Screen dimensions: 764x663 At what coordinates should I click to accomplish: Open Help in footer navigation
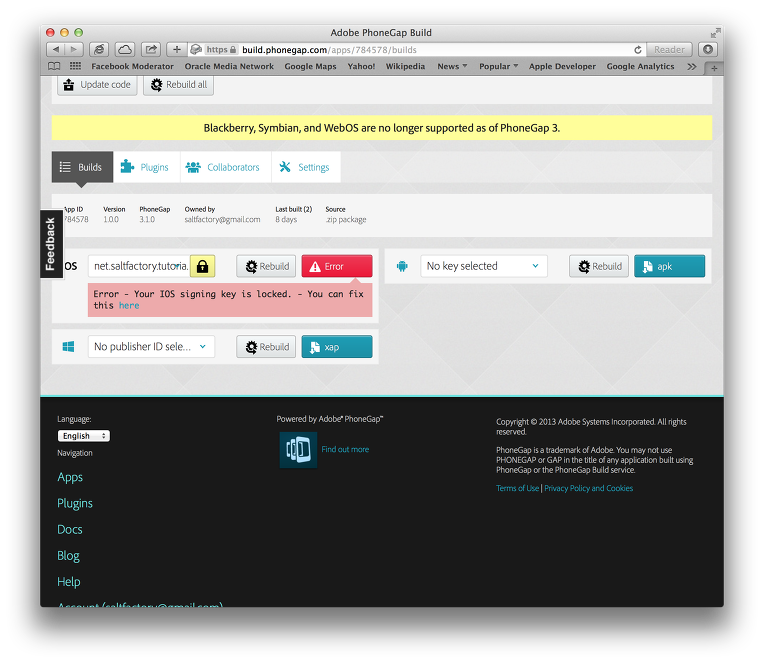click(69, 582)
